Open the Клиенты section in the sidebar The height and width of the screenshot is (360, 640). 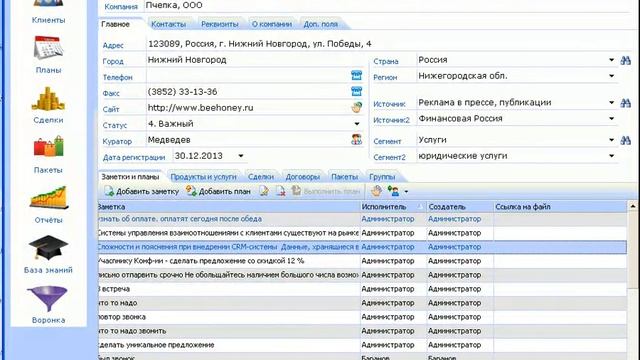tap(48, 12)
